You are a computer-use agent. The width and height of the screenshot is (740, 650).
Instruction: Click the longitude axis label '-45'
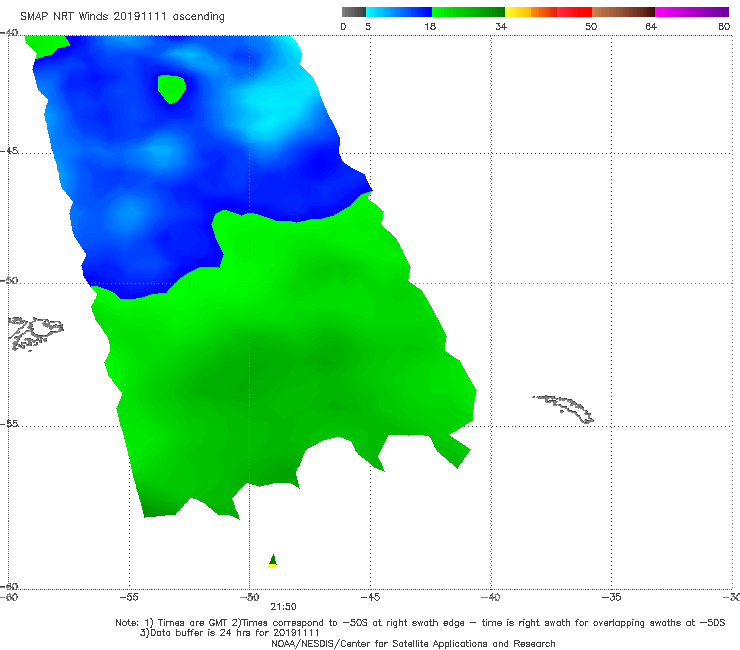(x=370, y=597)
